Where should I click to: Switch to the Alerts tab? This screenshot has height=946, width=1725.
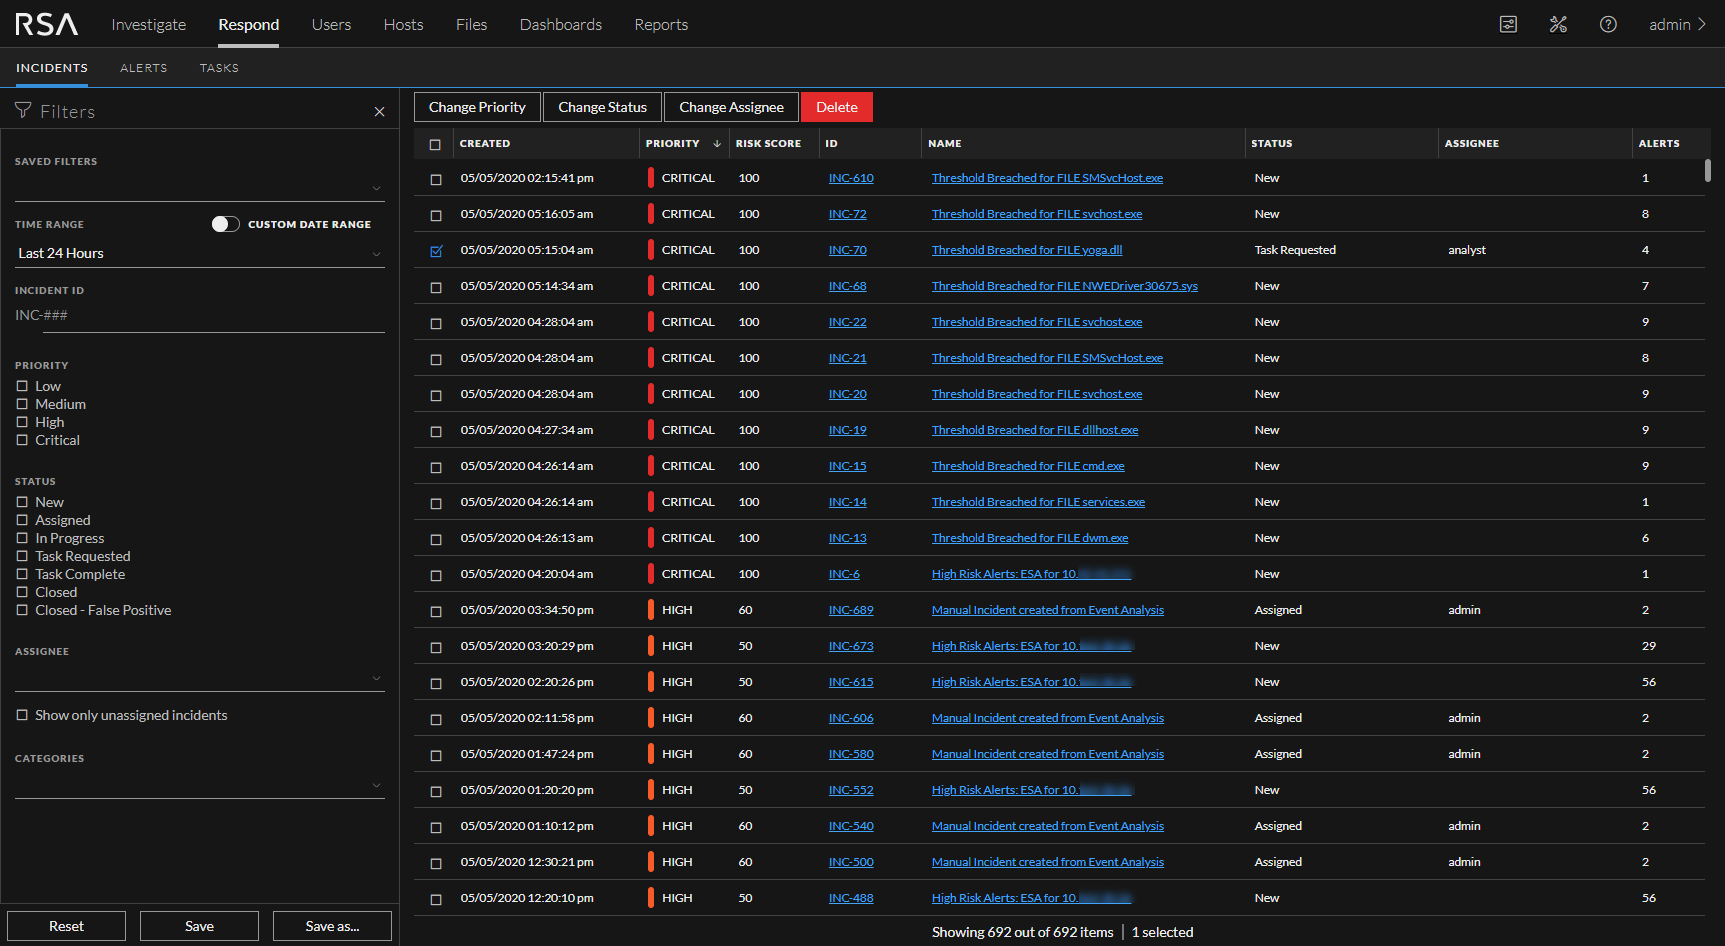[143, 68]
